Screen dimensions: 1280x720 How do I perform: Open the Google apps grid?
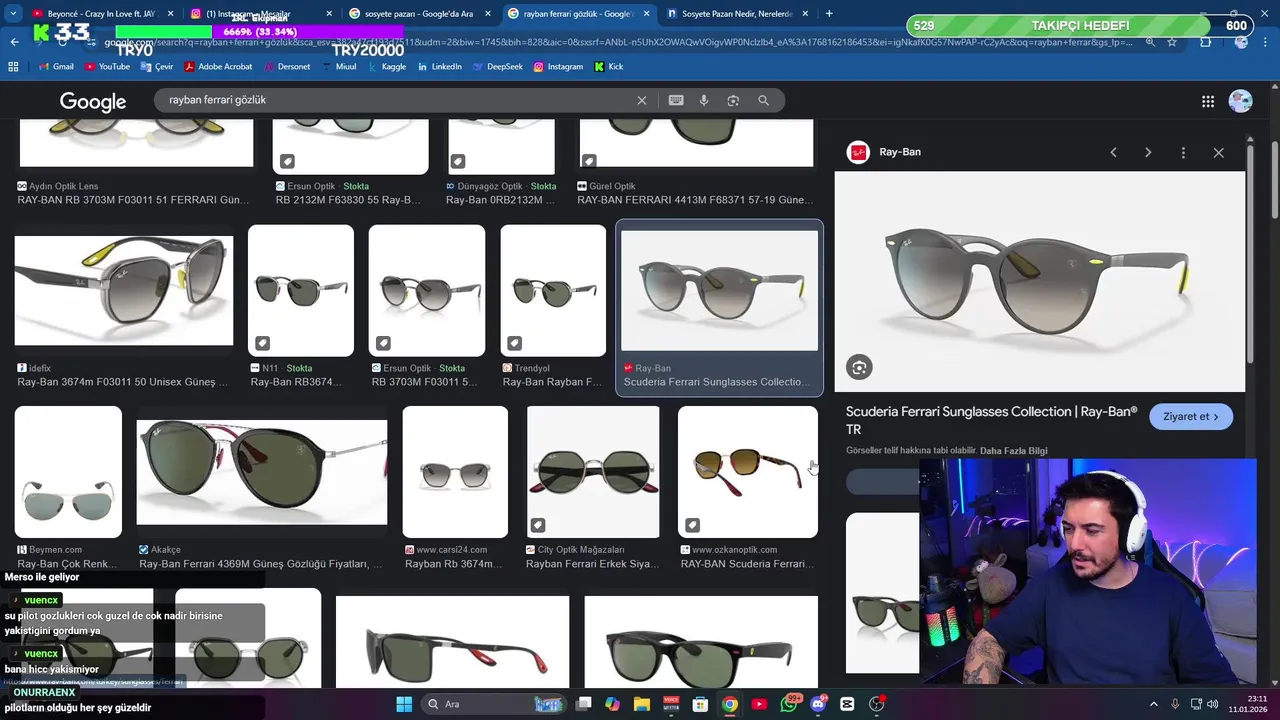(x=1208, y=101)
